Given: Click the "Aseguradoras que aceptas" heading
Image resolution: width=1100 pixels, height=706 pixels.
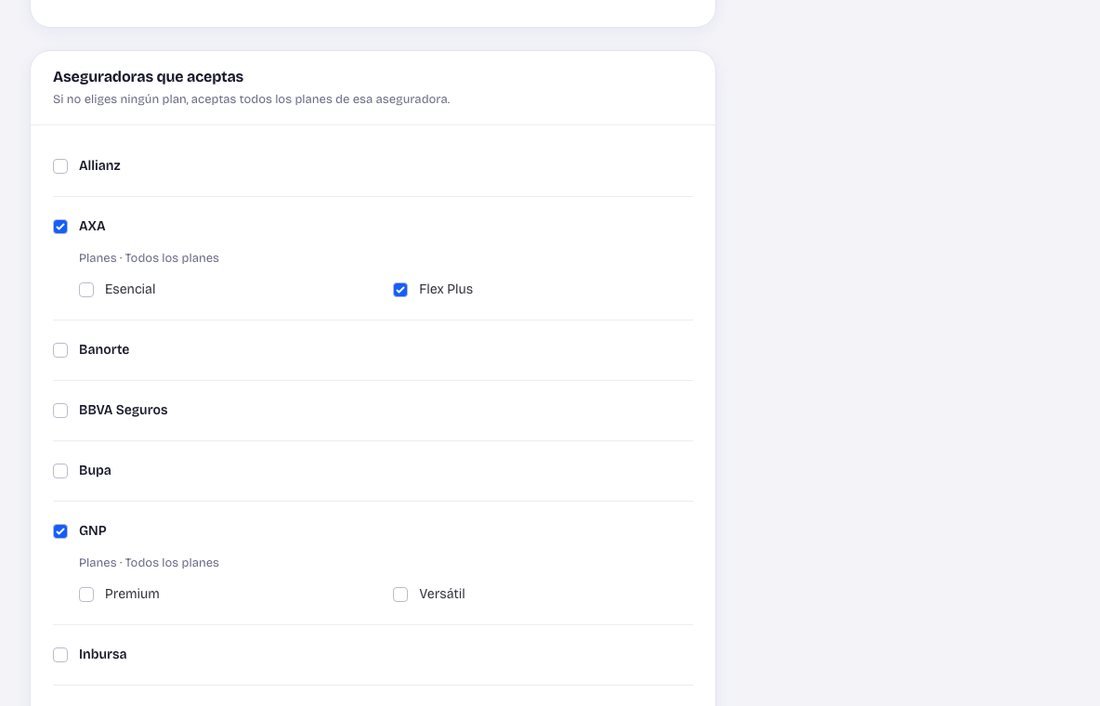Looking at the screenshot, I should [x=148, y=76].
